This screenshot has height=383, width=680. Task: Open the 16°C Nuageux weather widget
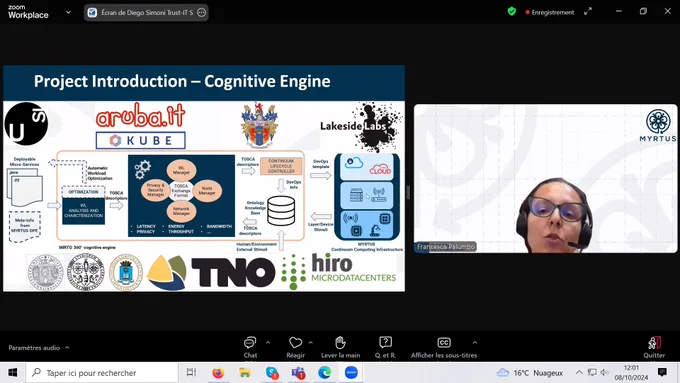click(530, 373)
